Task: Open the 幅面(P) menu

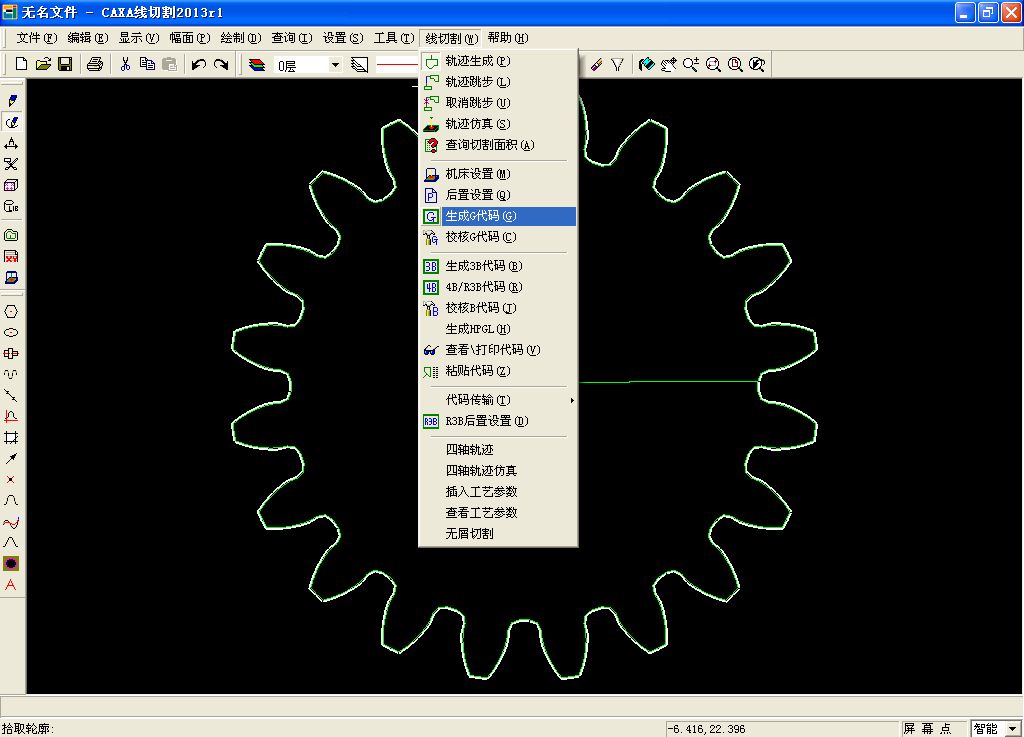Action: [189, 38]
